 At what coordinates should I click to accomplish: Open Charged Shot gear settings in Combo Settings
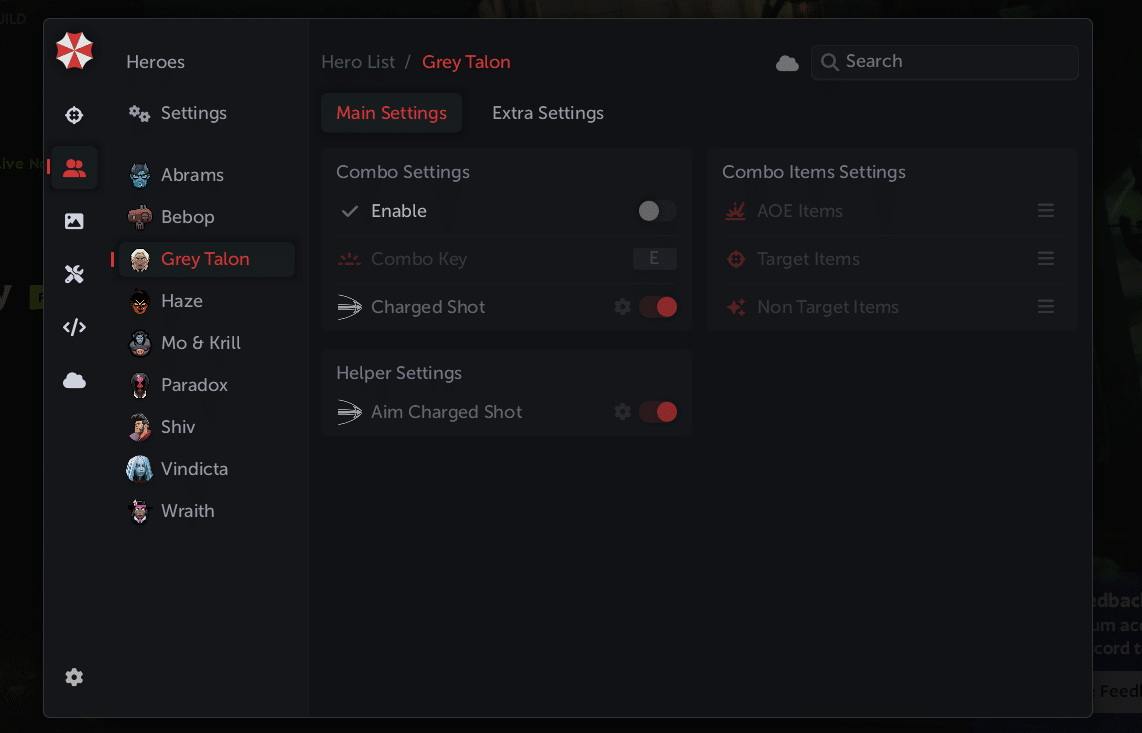click(622, 307)
